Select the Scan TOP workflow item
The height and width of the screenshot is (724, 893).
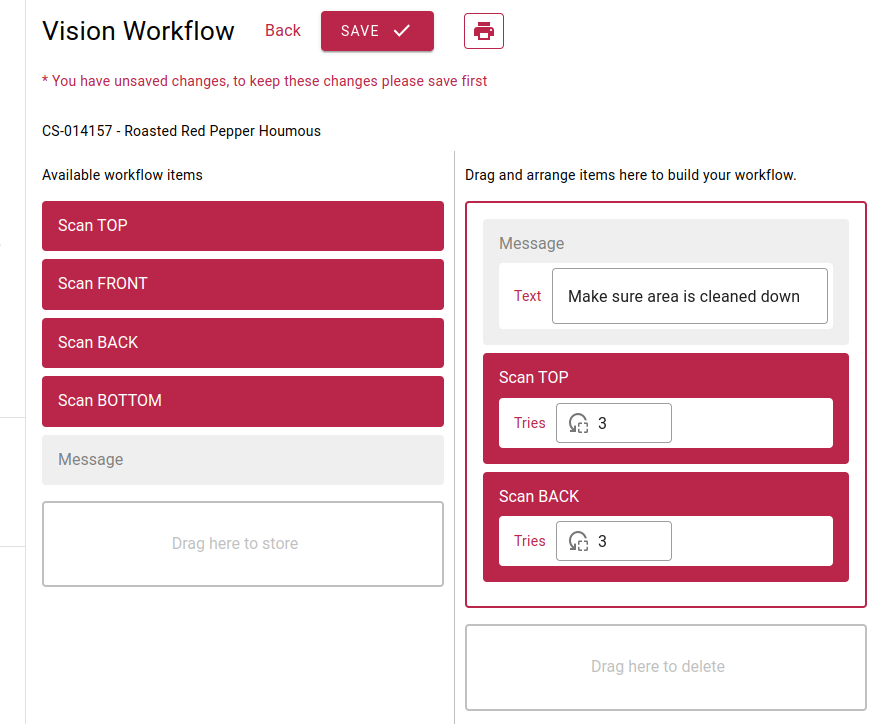pos(242,226)
